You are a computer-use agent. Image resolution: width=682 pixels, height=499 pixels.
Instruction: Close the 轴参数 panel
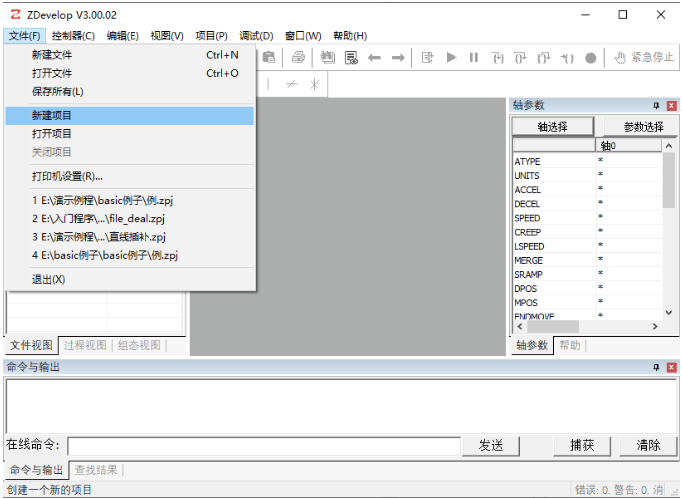coord(672,105)
